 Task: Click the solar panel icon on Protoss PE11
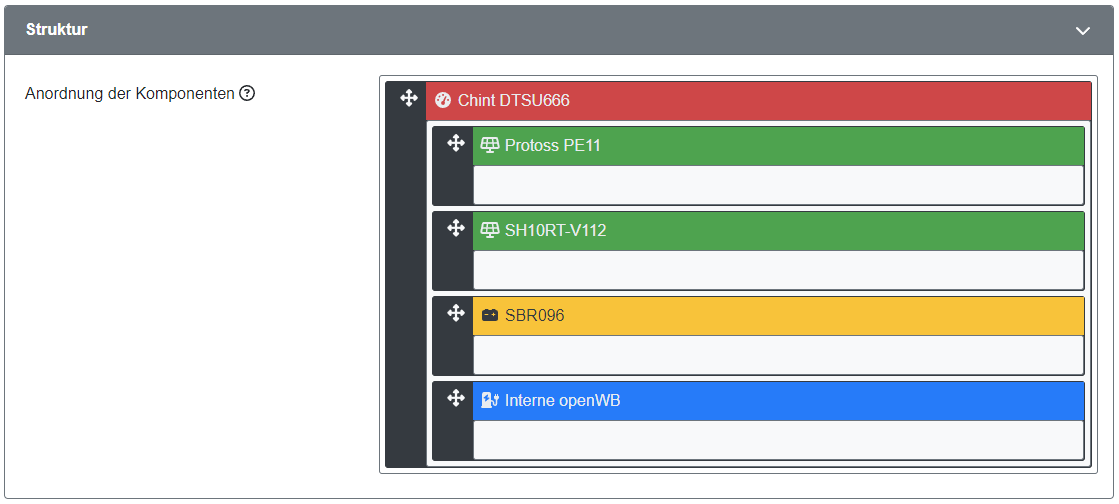click(x=489, y=146)
